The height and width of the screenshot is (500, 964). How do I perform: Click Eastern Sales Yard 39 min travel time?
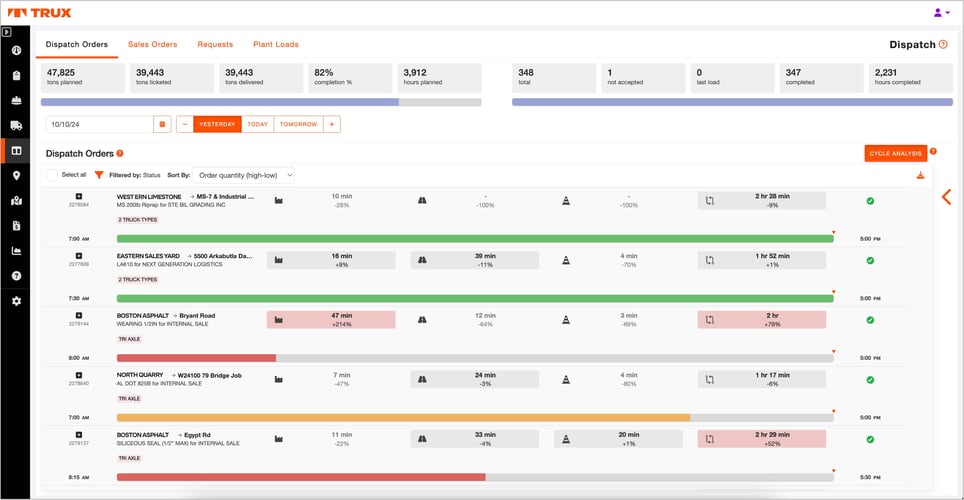point(475,260)
